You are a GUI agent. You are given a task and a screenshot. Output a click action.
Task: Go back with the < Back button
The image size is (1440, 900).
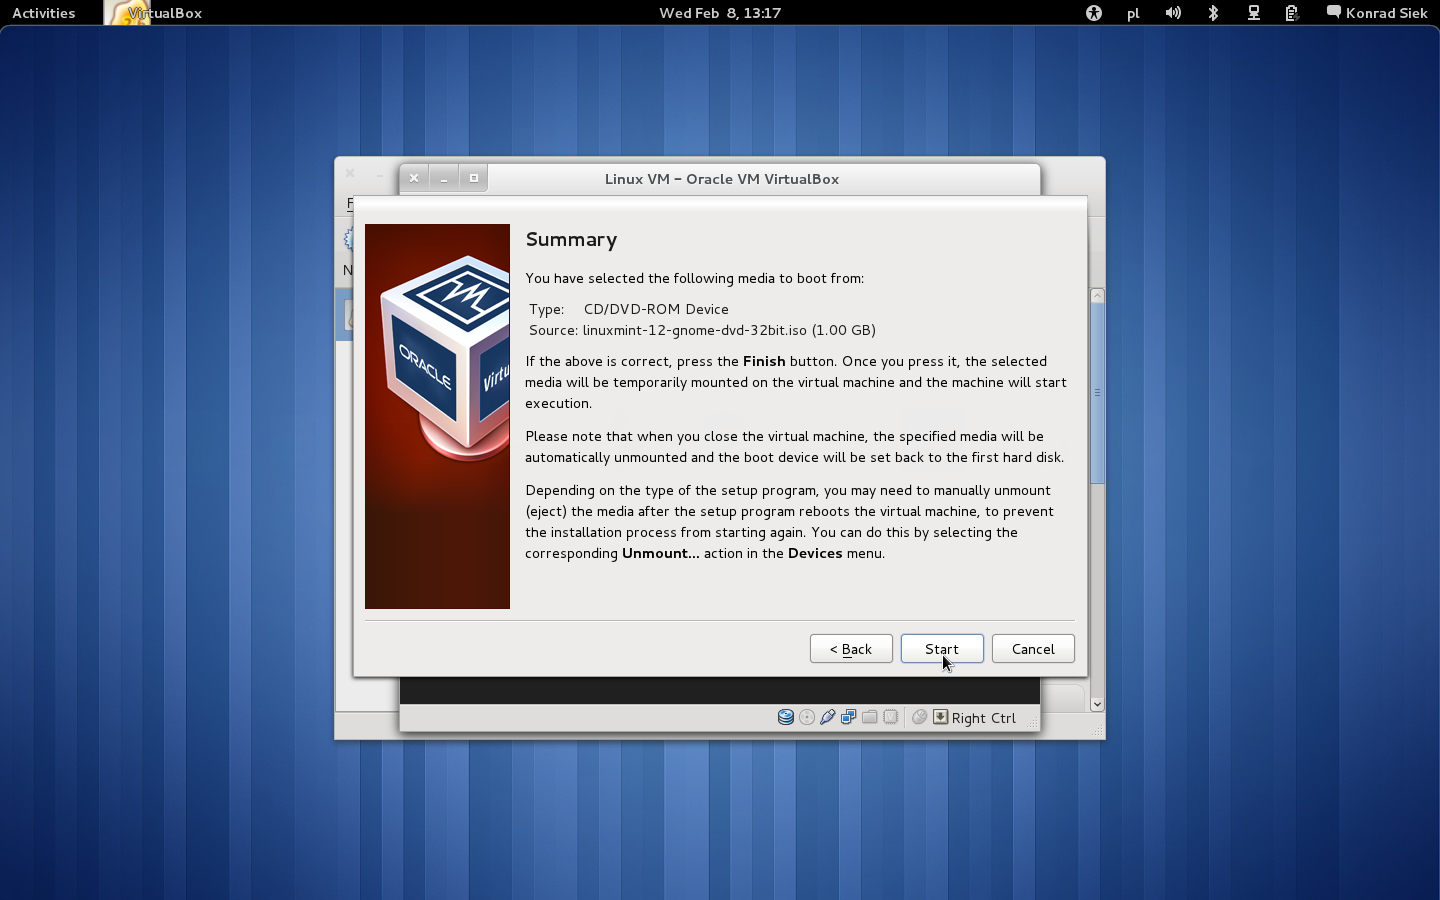point(851,649)
